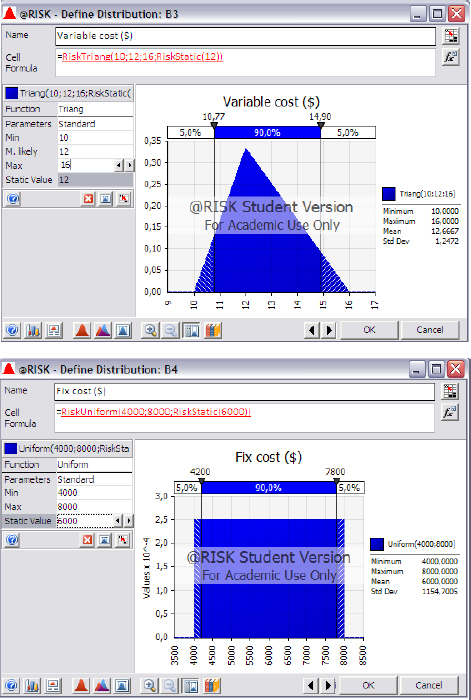Screen dimensions: 471x700
Task: Click the blue Uniform color swatch in B4 panel header
Action: tap(11, 449)
